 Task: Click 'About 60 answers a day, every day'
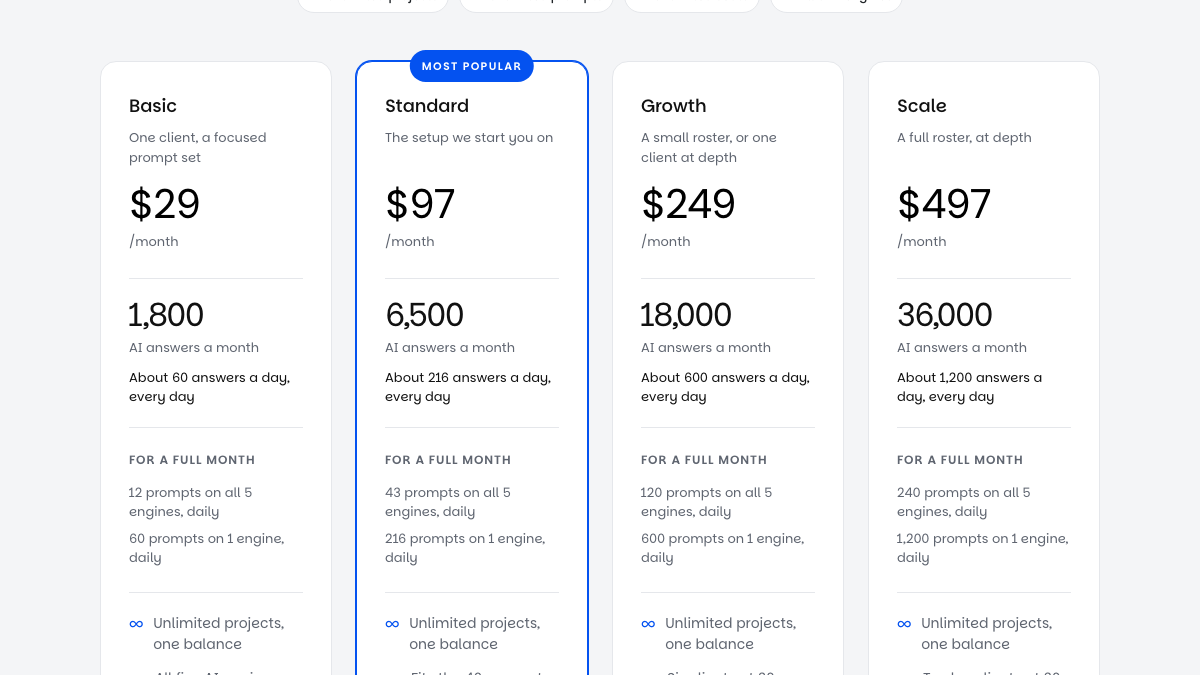pos(210,387)
